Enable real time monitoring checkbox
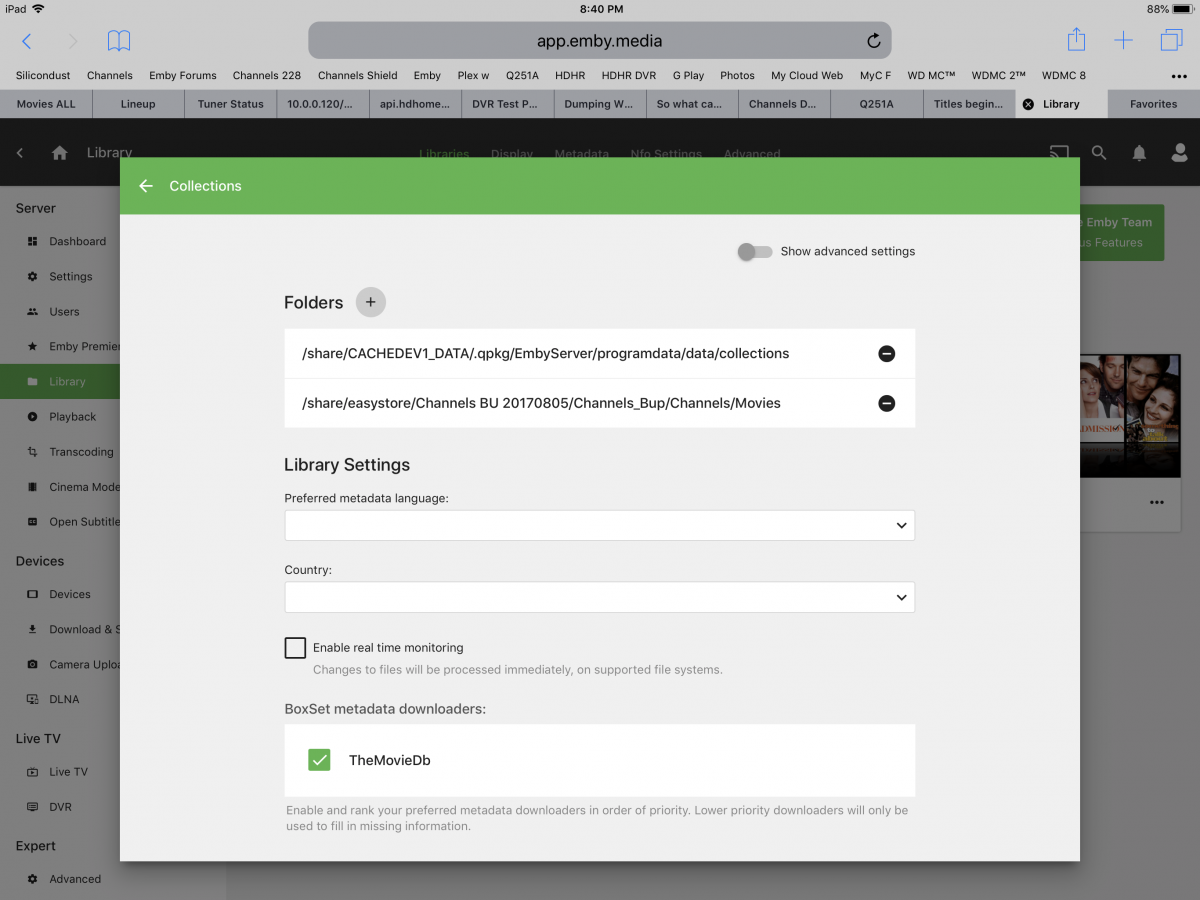 pyautogui.click(x=295, y=648)
